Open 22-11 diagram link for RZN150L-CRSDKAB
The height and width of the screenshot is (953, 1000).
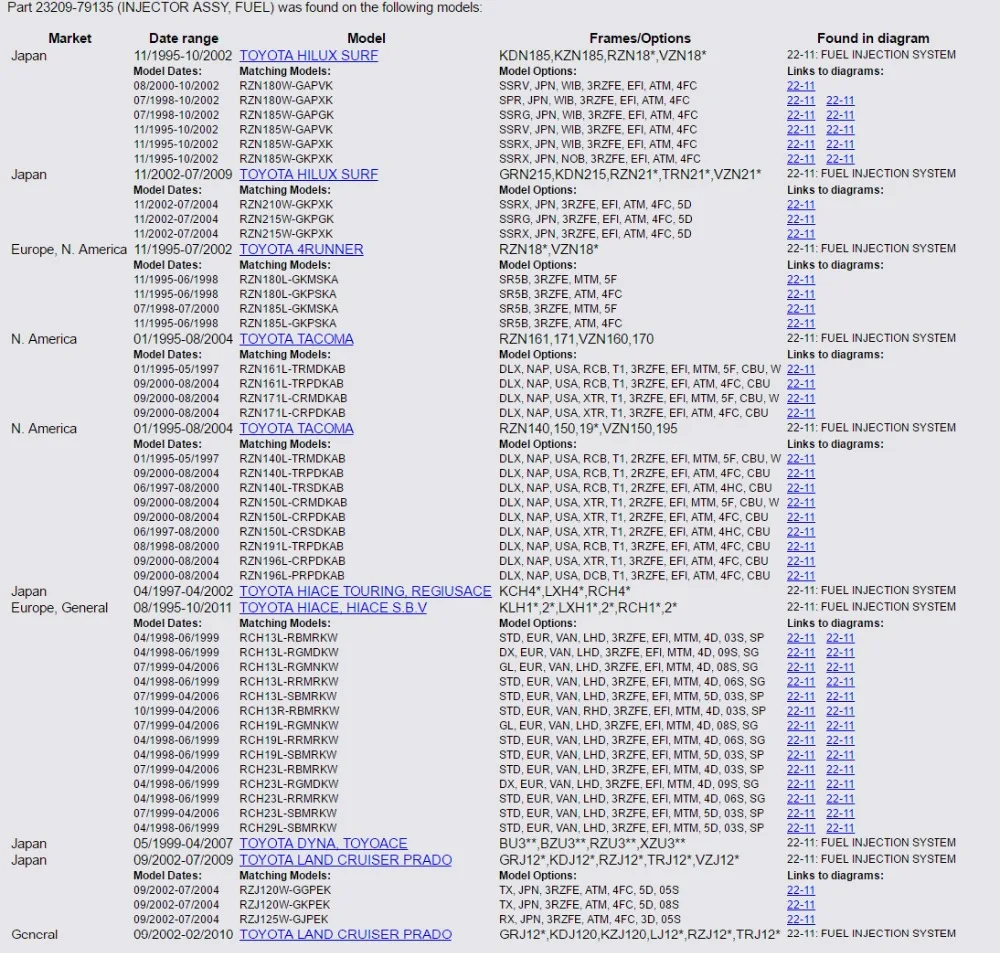(x=800, y=532)
